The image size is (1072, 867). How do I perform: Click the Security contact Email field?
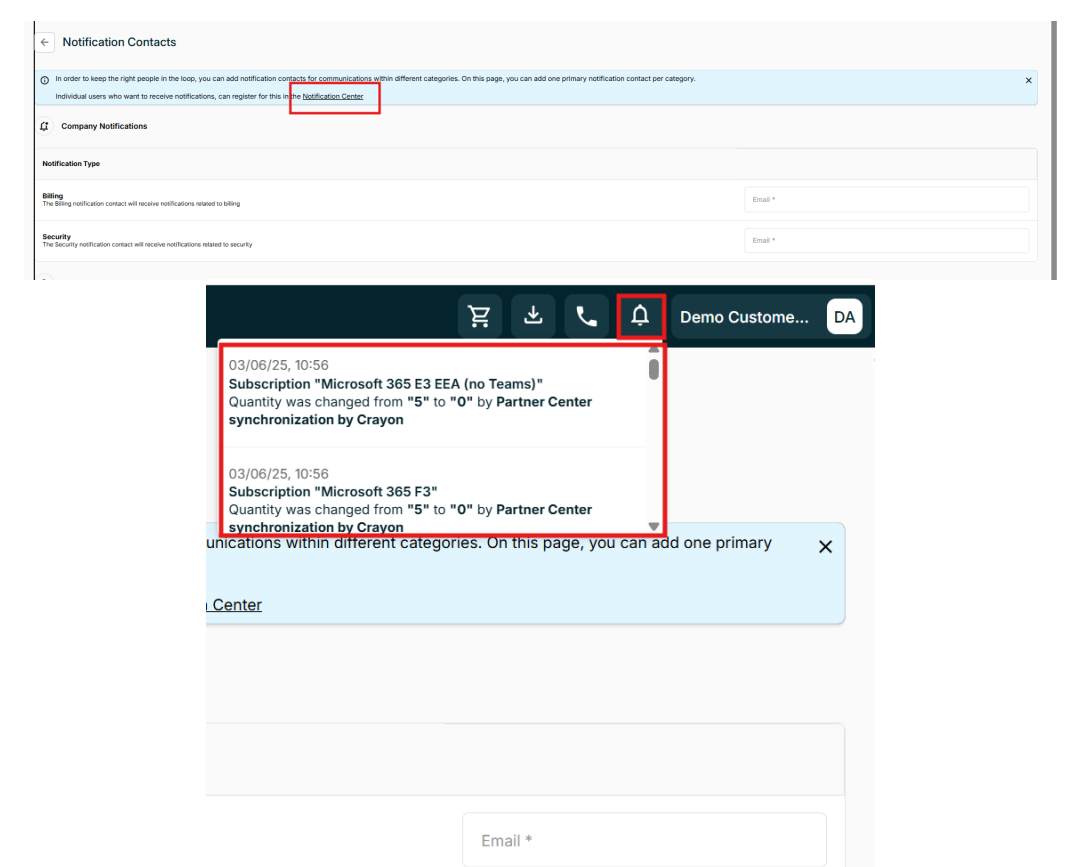(x=887, y=240)
